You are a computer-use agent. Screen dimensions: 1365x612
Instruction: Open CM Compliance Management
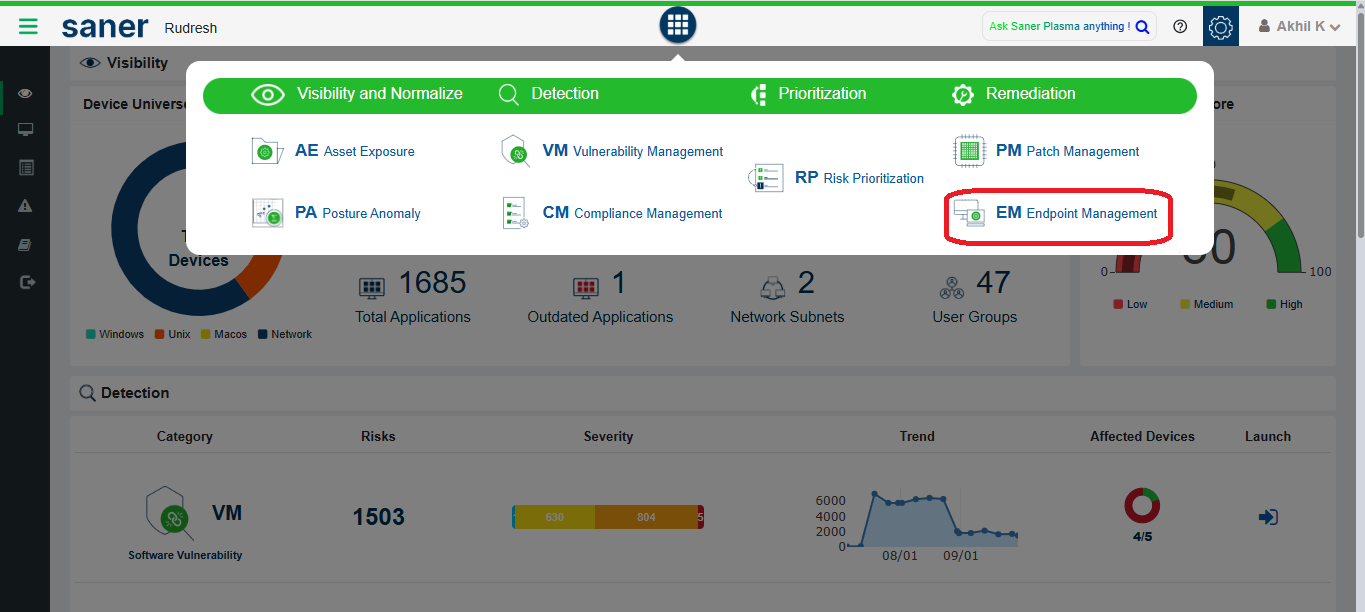point(632,213)
